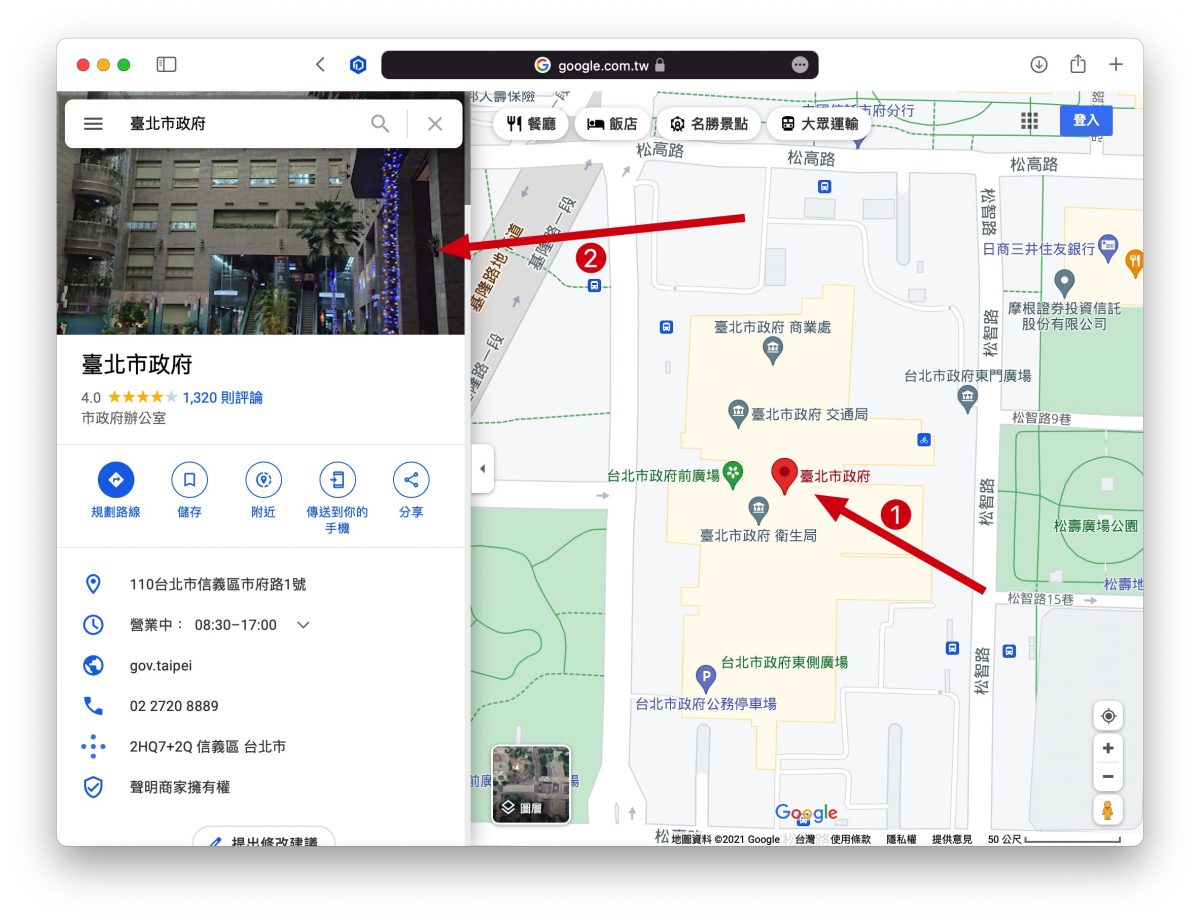1200x921 pixels.
Task: Click the 隱私權 privacy link
Action: [901, 840]
